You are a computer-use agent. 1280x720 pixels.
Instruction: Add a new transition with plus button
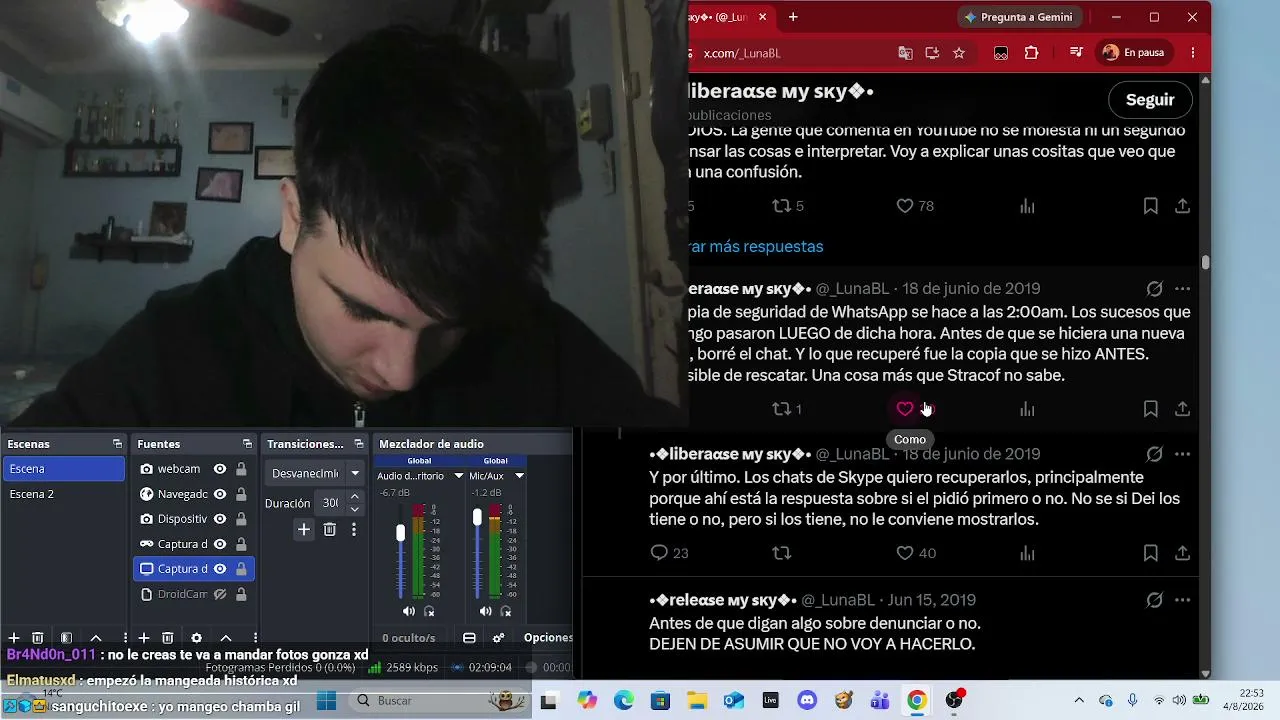304,530
